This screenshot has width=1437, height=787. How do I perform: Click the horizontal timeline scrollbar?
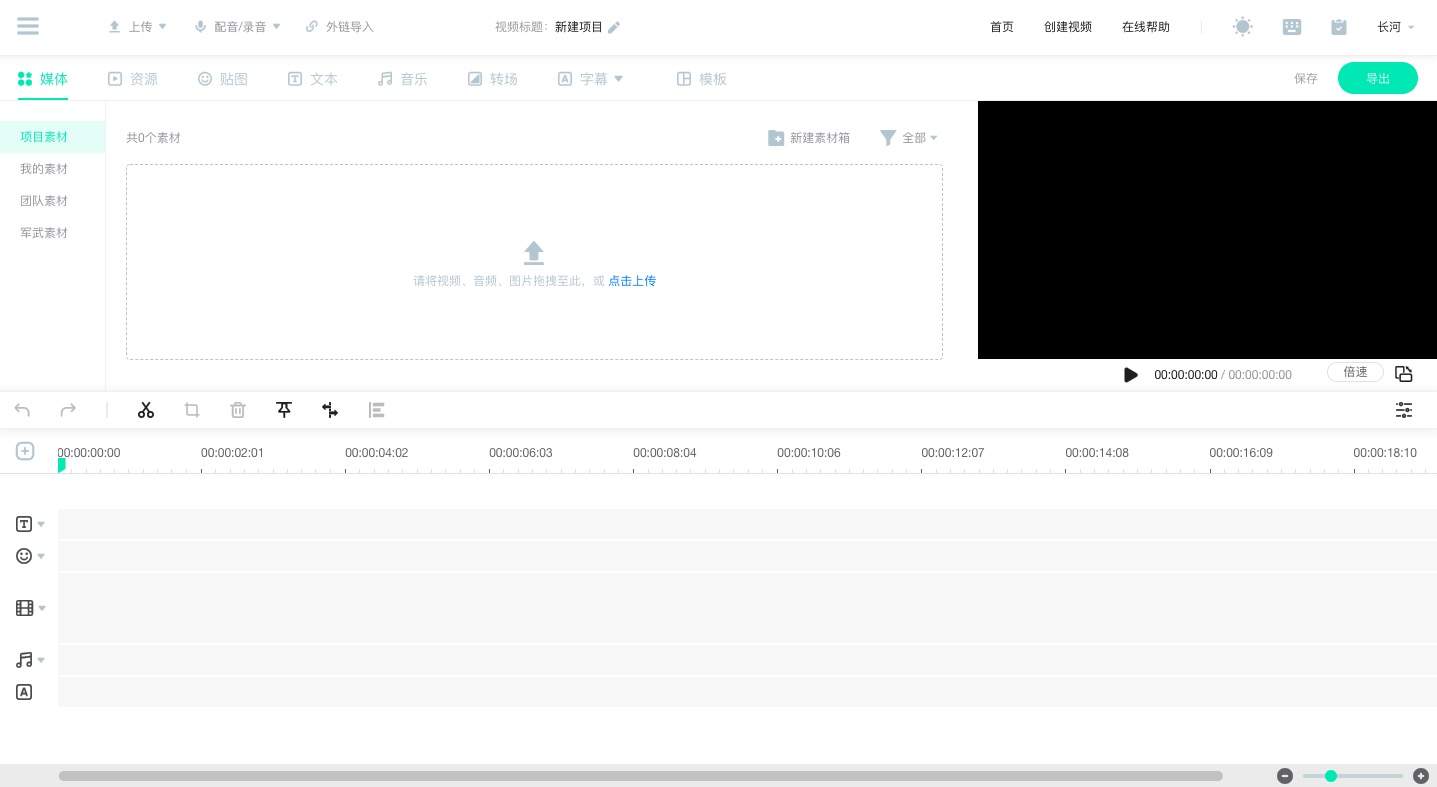pos(640,776)
